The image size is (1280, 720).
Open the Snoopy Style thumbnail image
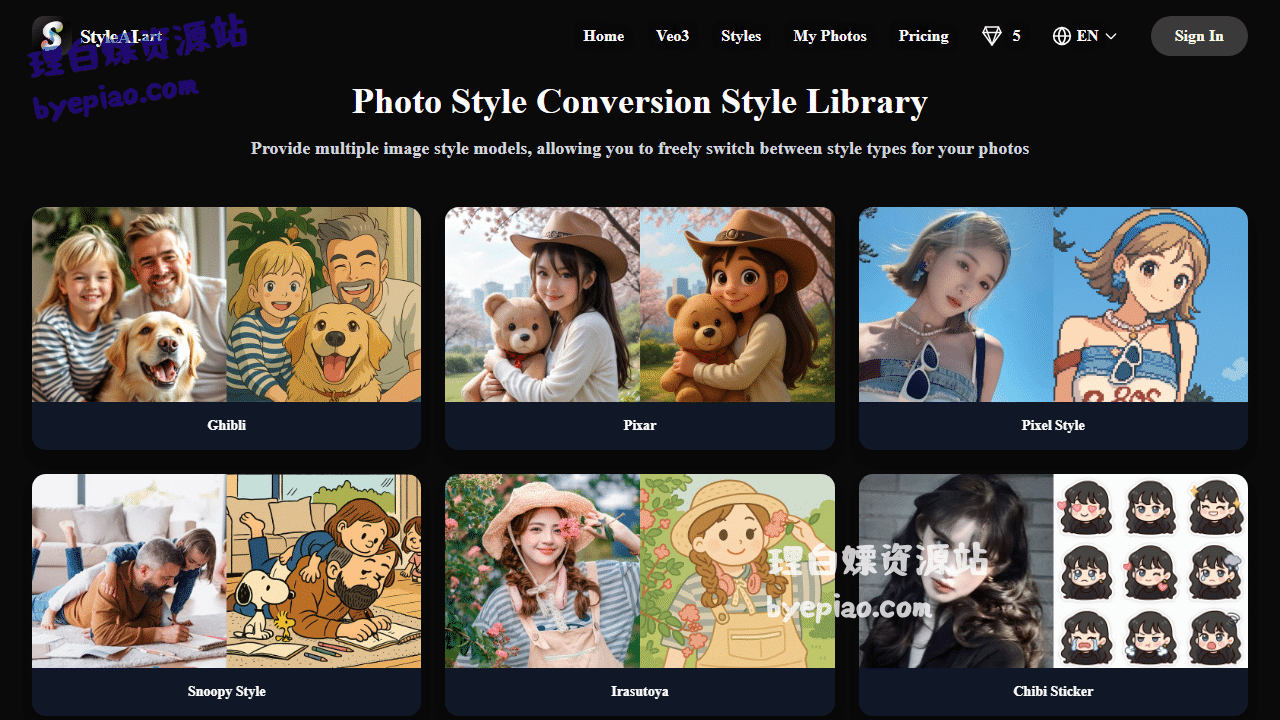pos(226,571)
